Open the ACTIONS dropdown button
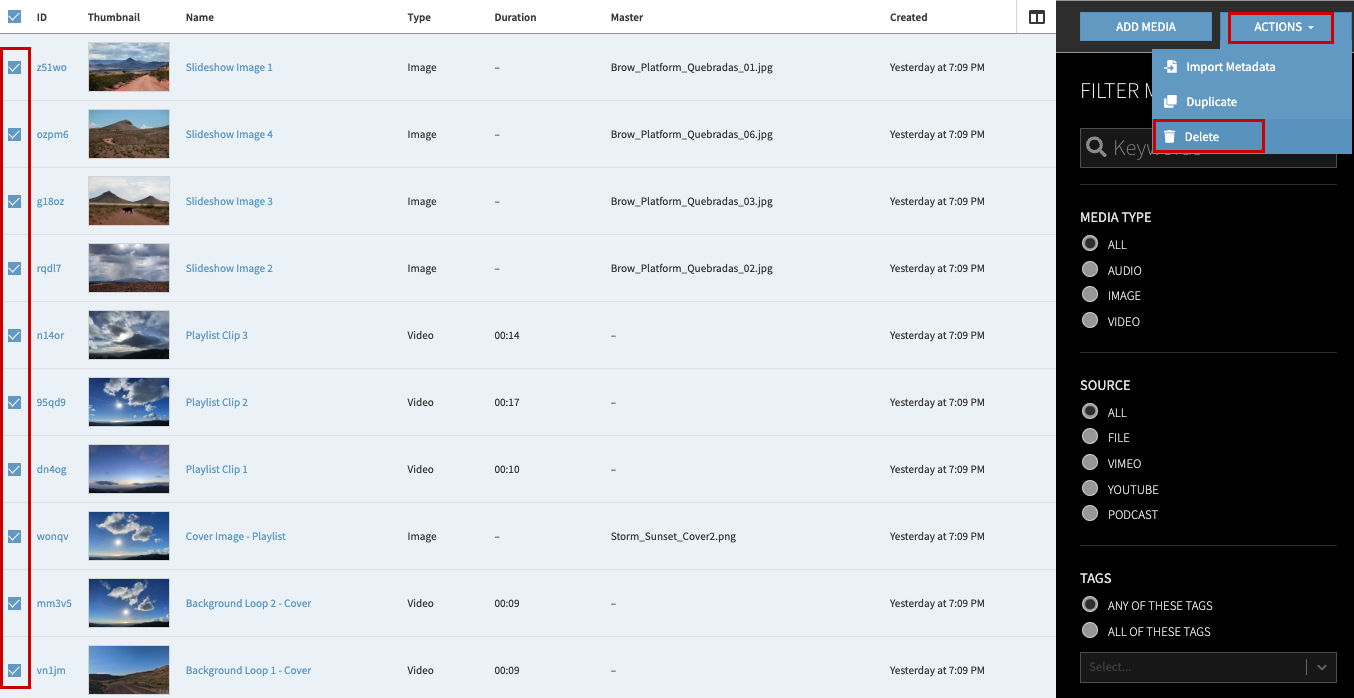 coord(1281,27)
